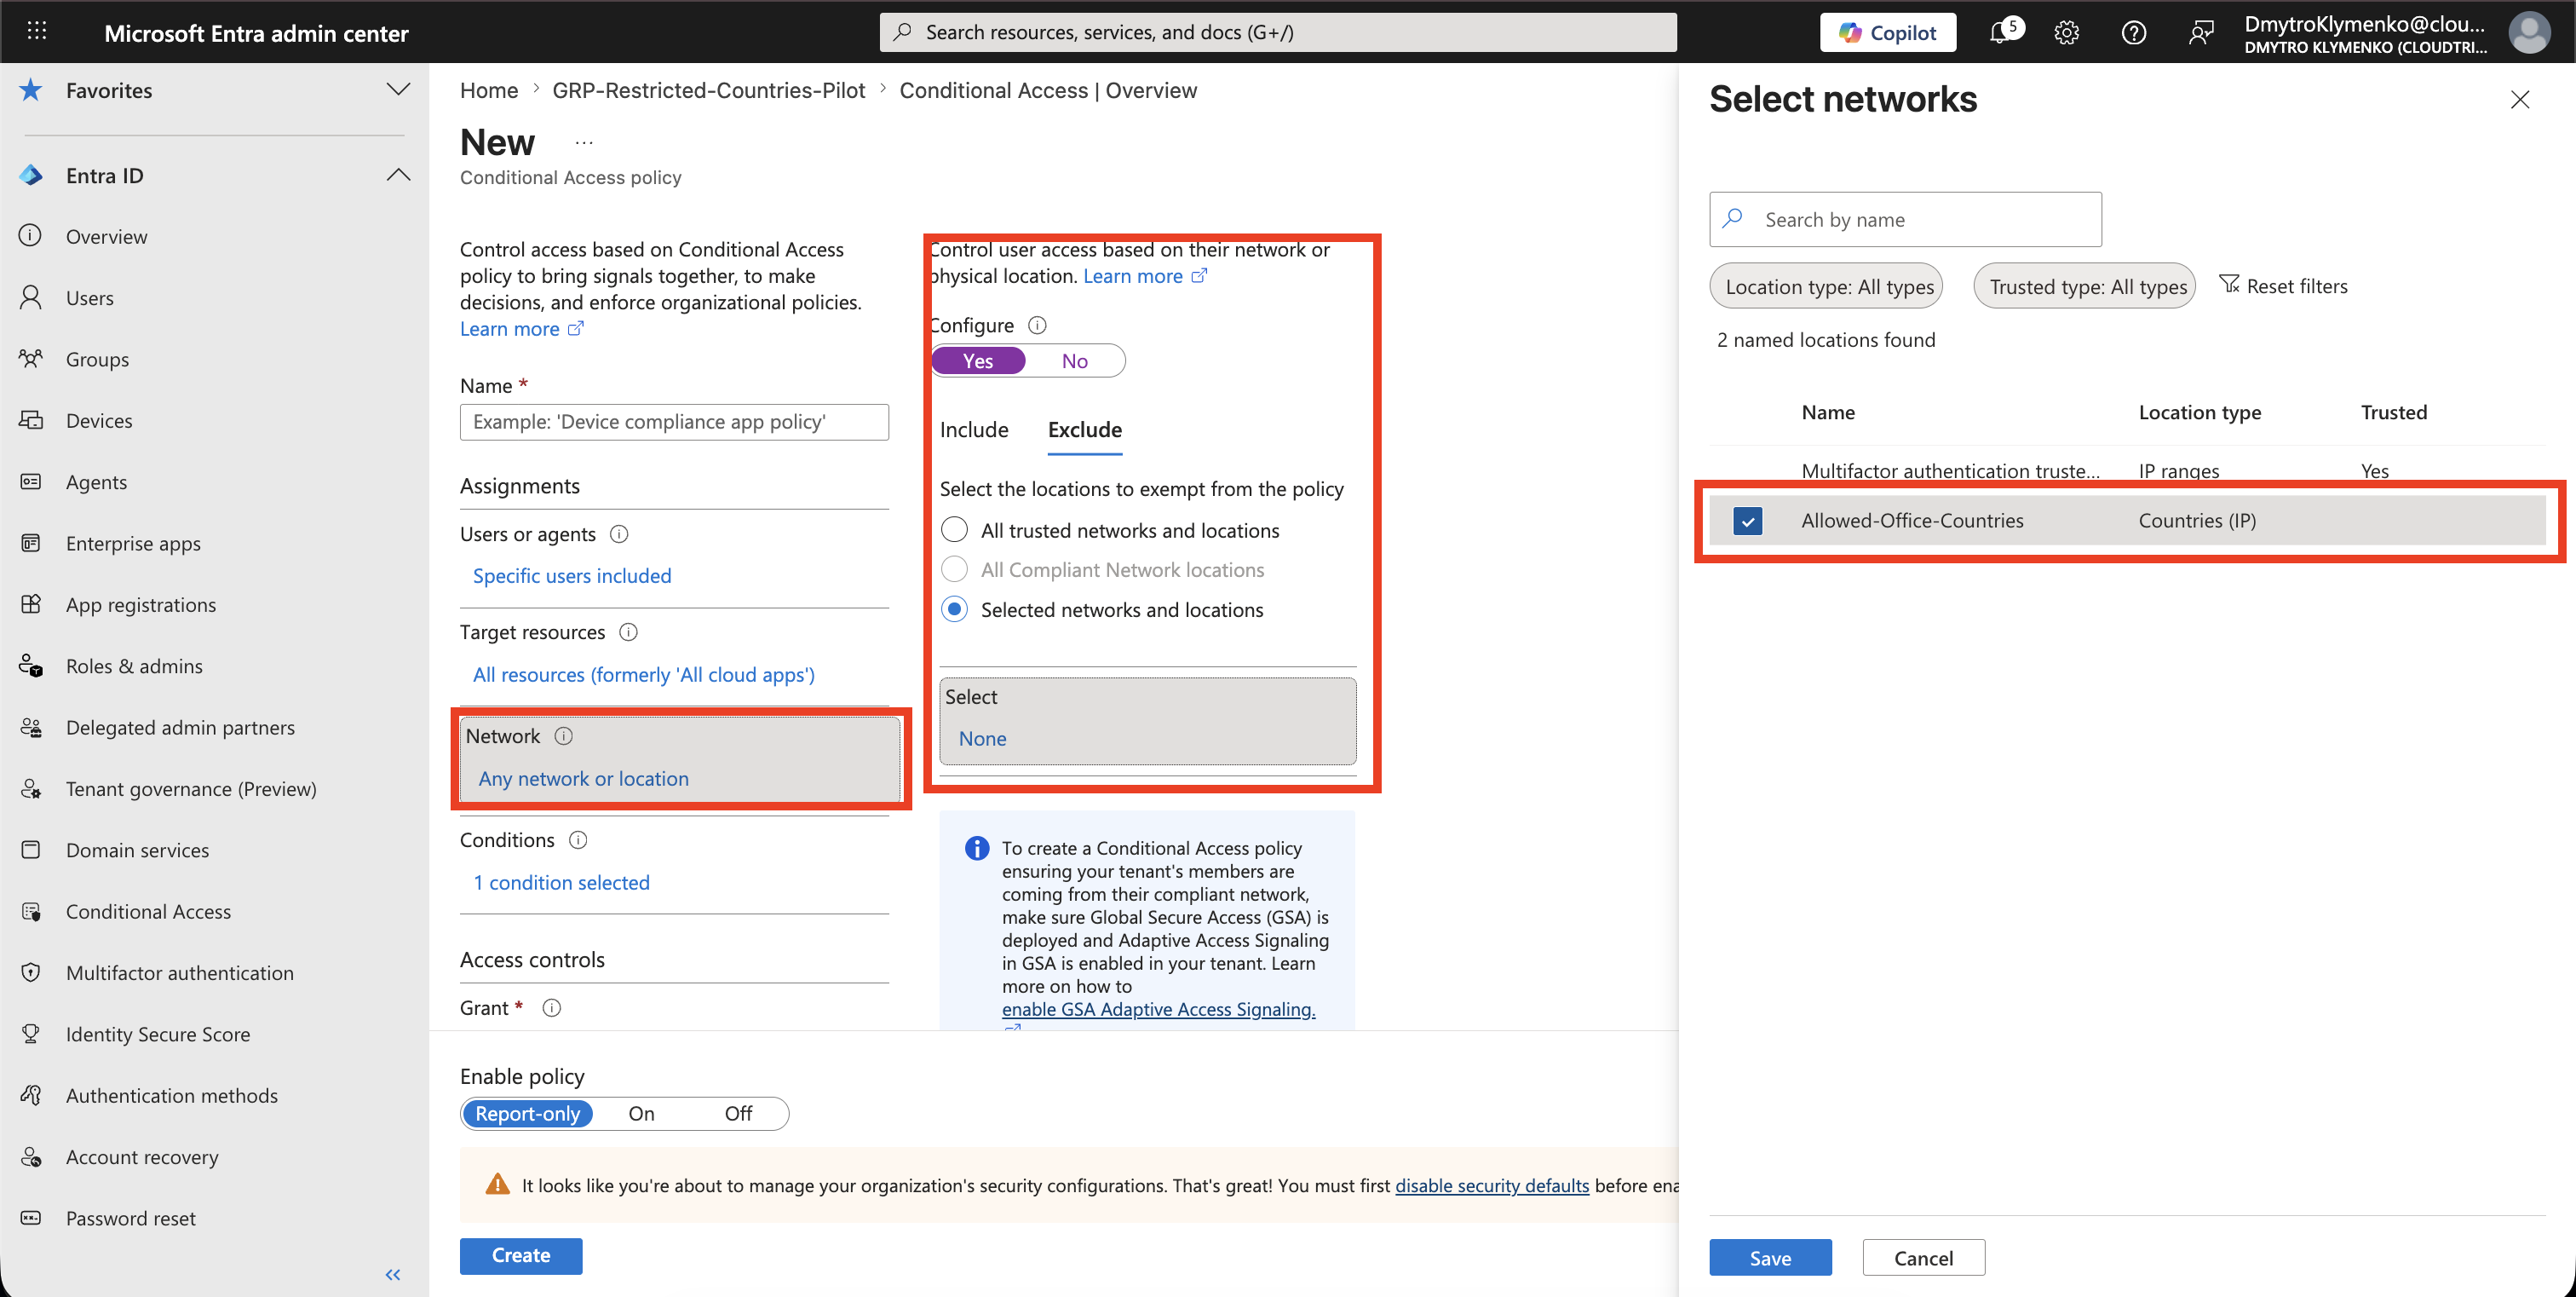
Task: Click the info icon beside Target resources
Action: 628,632
